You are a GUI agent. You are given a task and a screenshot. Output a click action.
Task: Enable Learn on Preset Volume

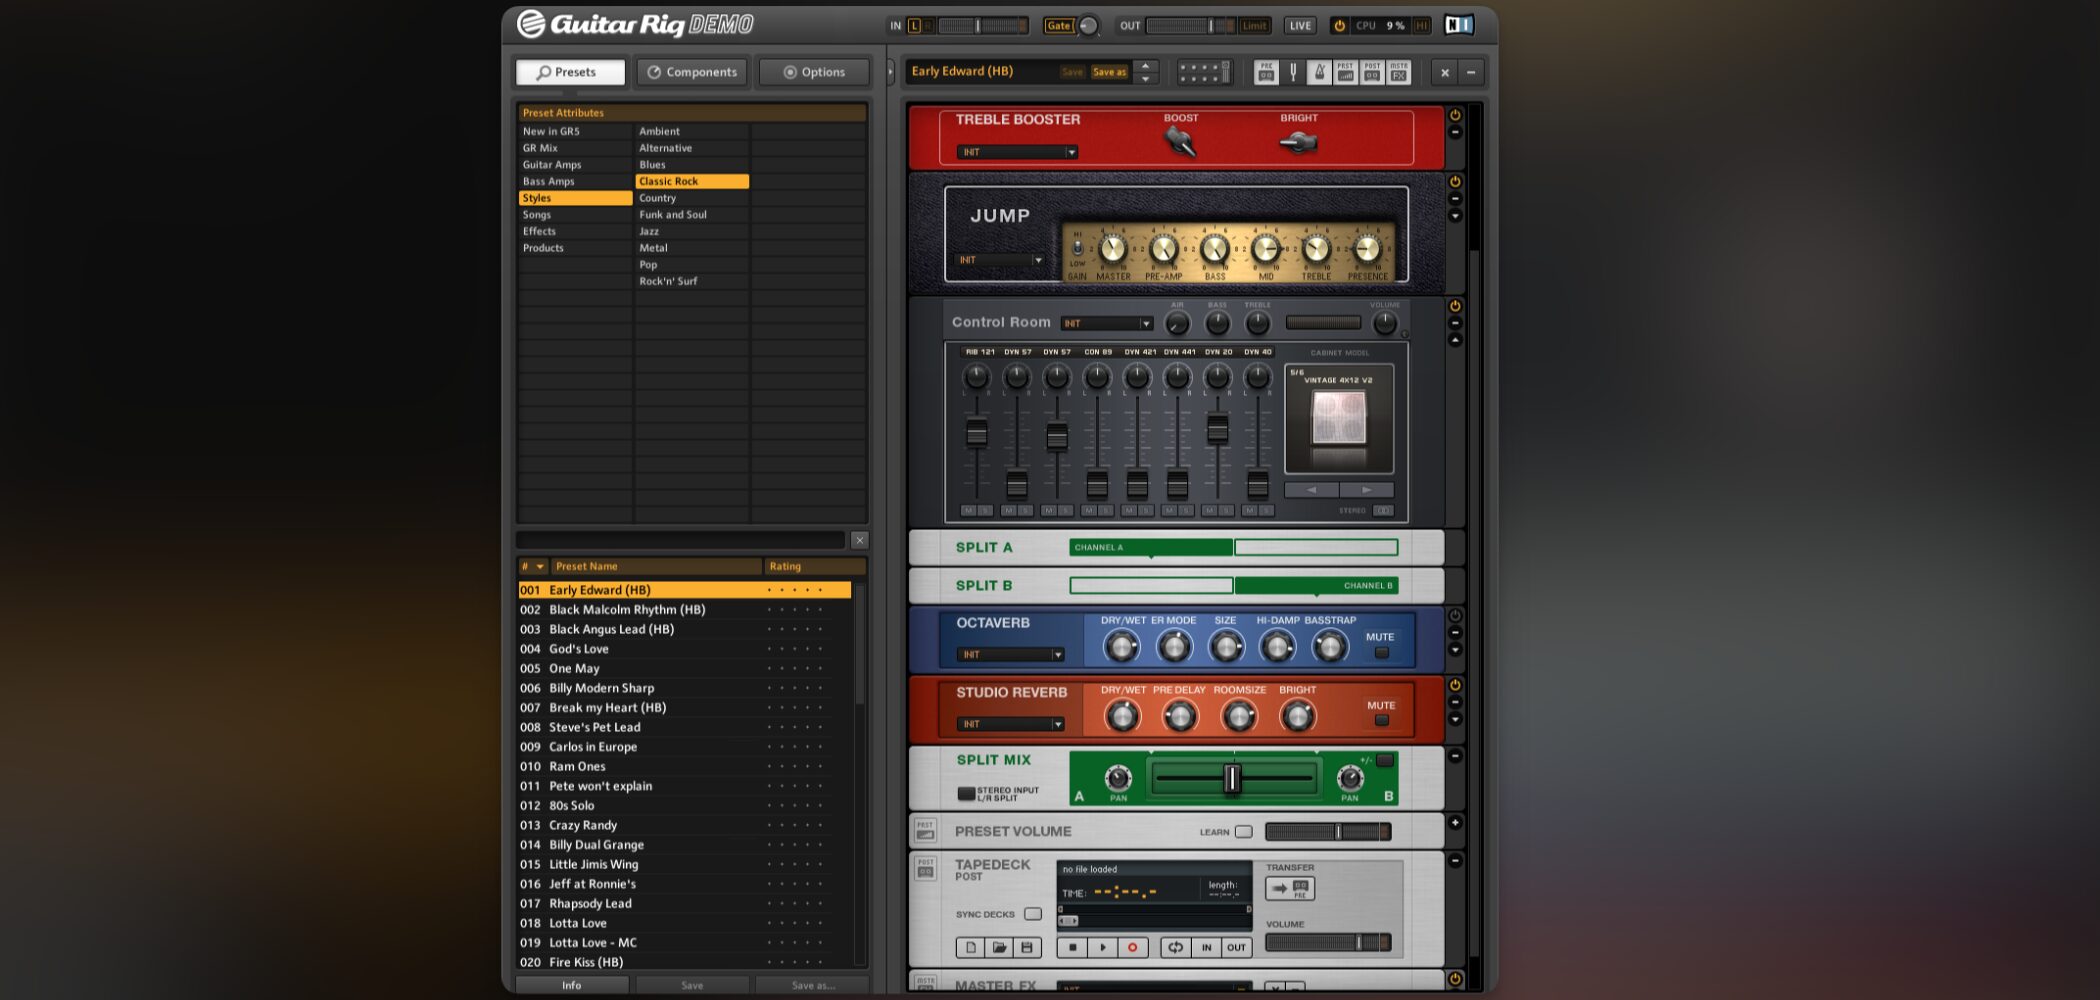1243,832
